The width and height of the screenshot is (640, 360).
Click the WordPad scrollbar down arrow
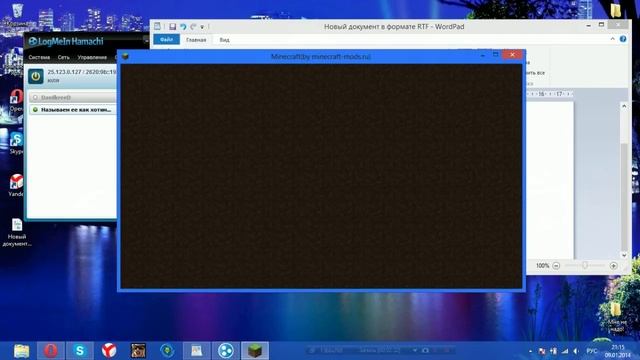pyautogui.click(x=624, y=255)
